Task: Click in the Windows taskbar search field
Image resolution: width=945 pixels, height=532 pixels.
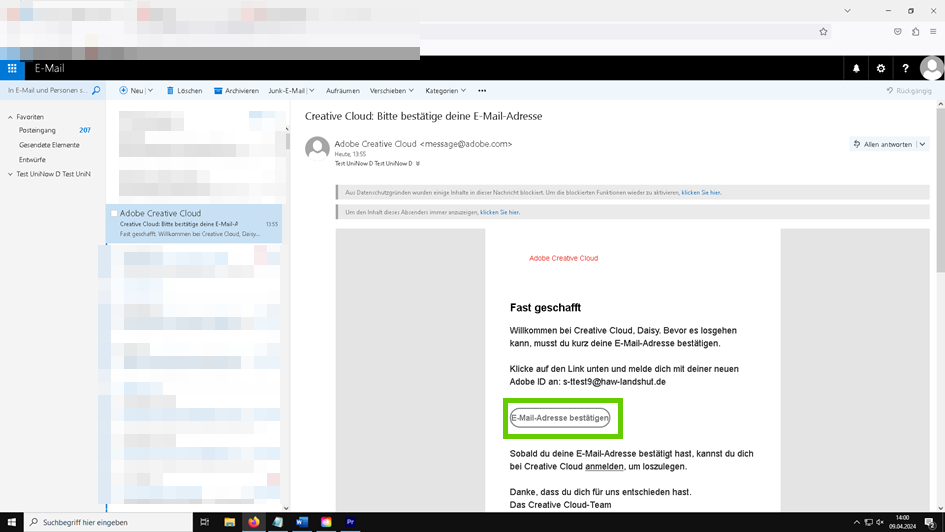Action: point(110,522)
